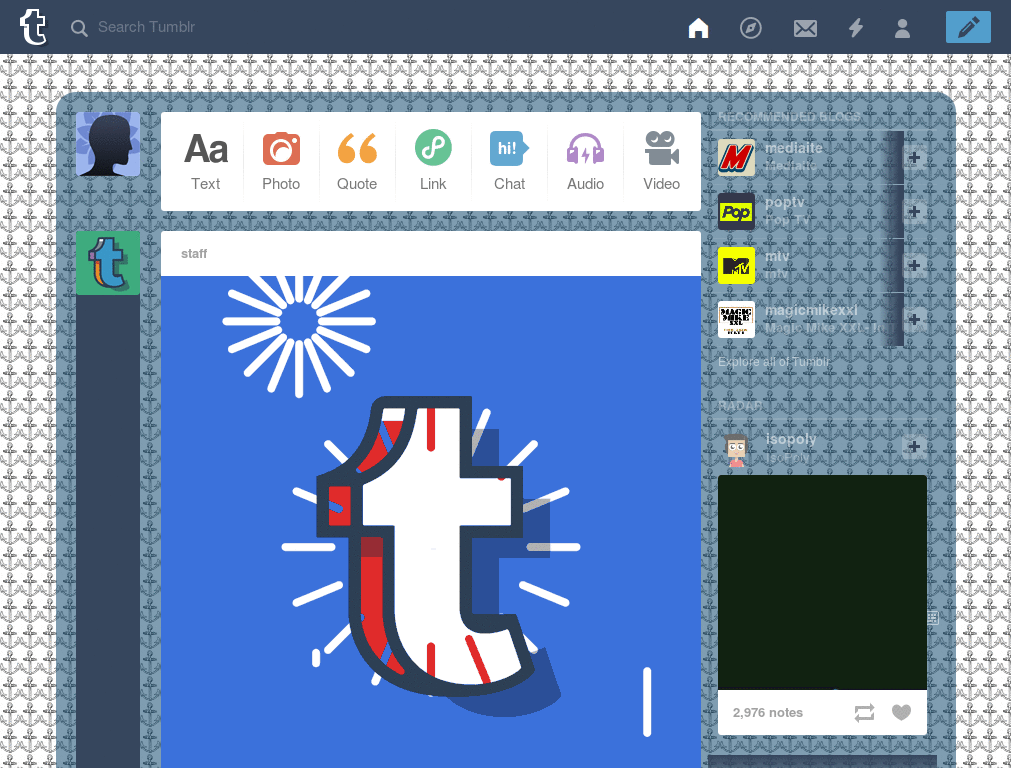Open the Account person icon
The height and width of the screenshot is (768, 1024).
tap(903, 28)
